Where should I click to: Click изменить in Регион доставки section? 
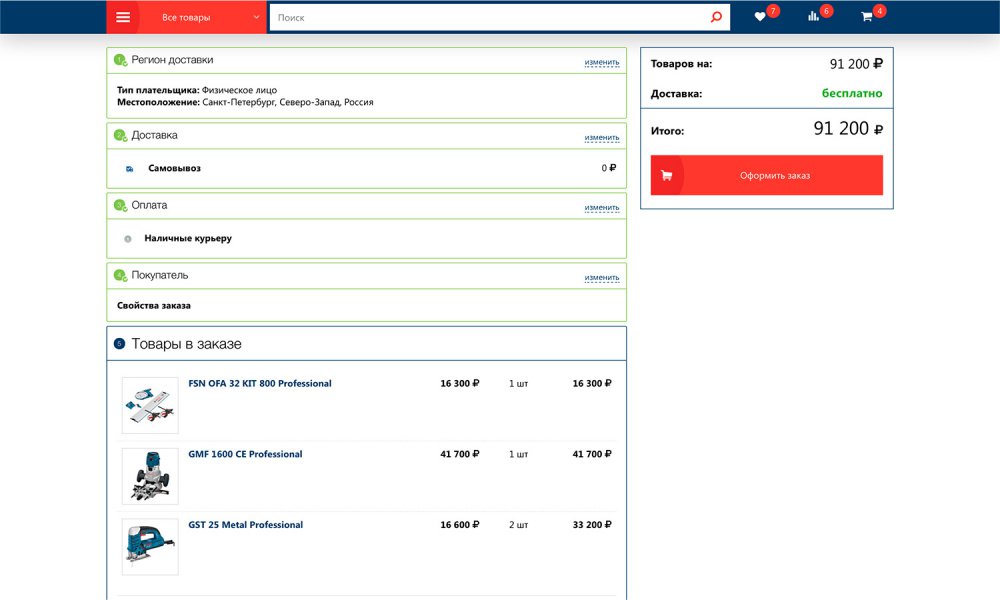(602, 62)
